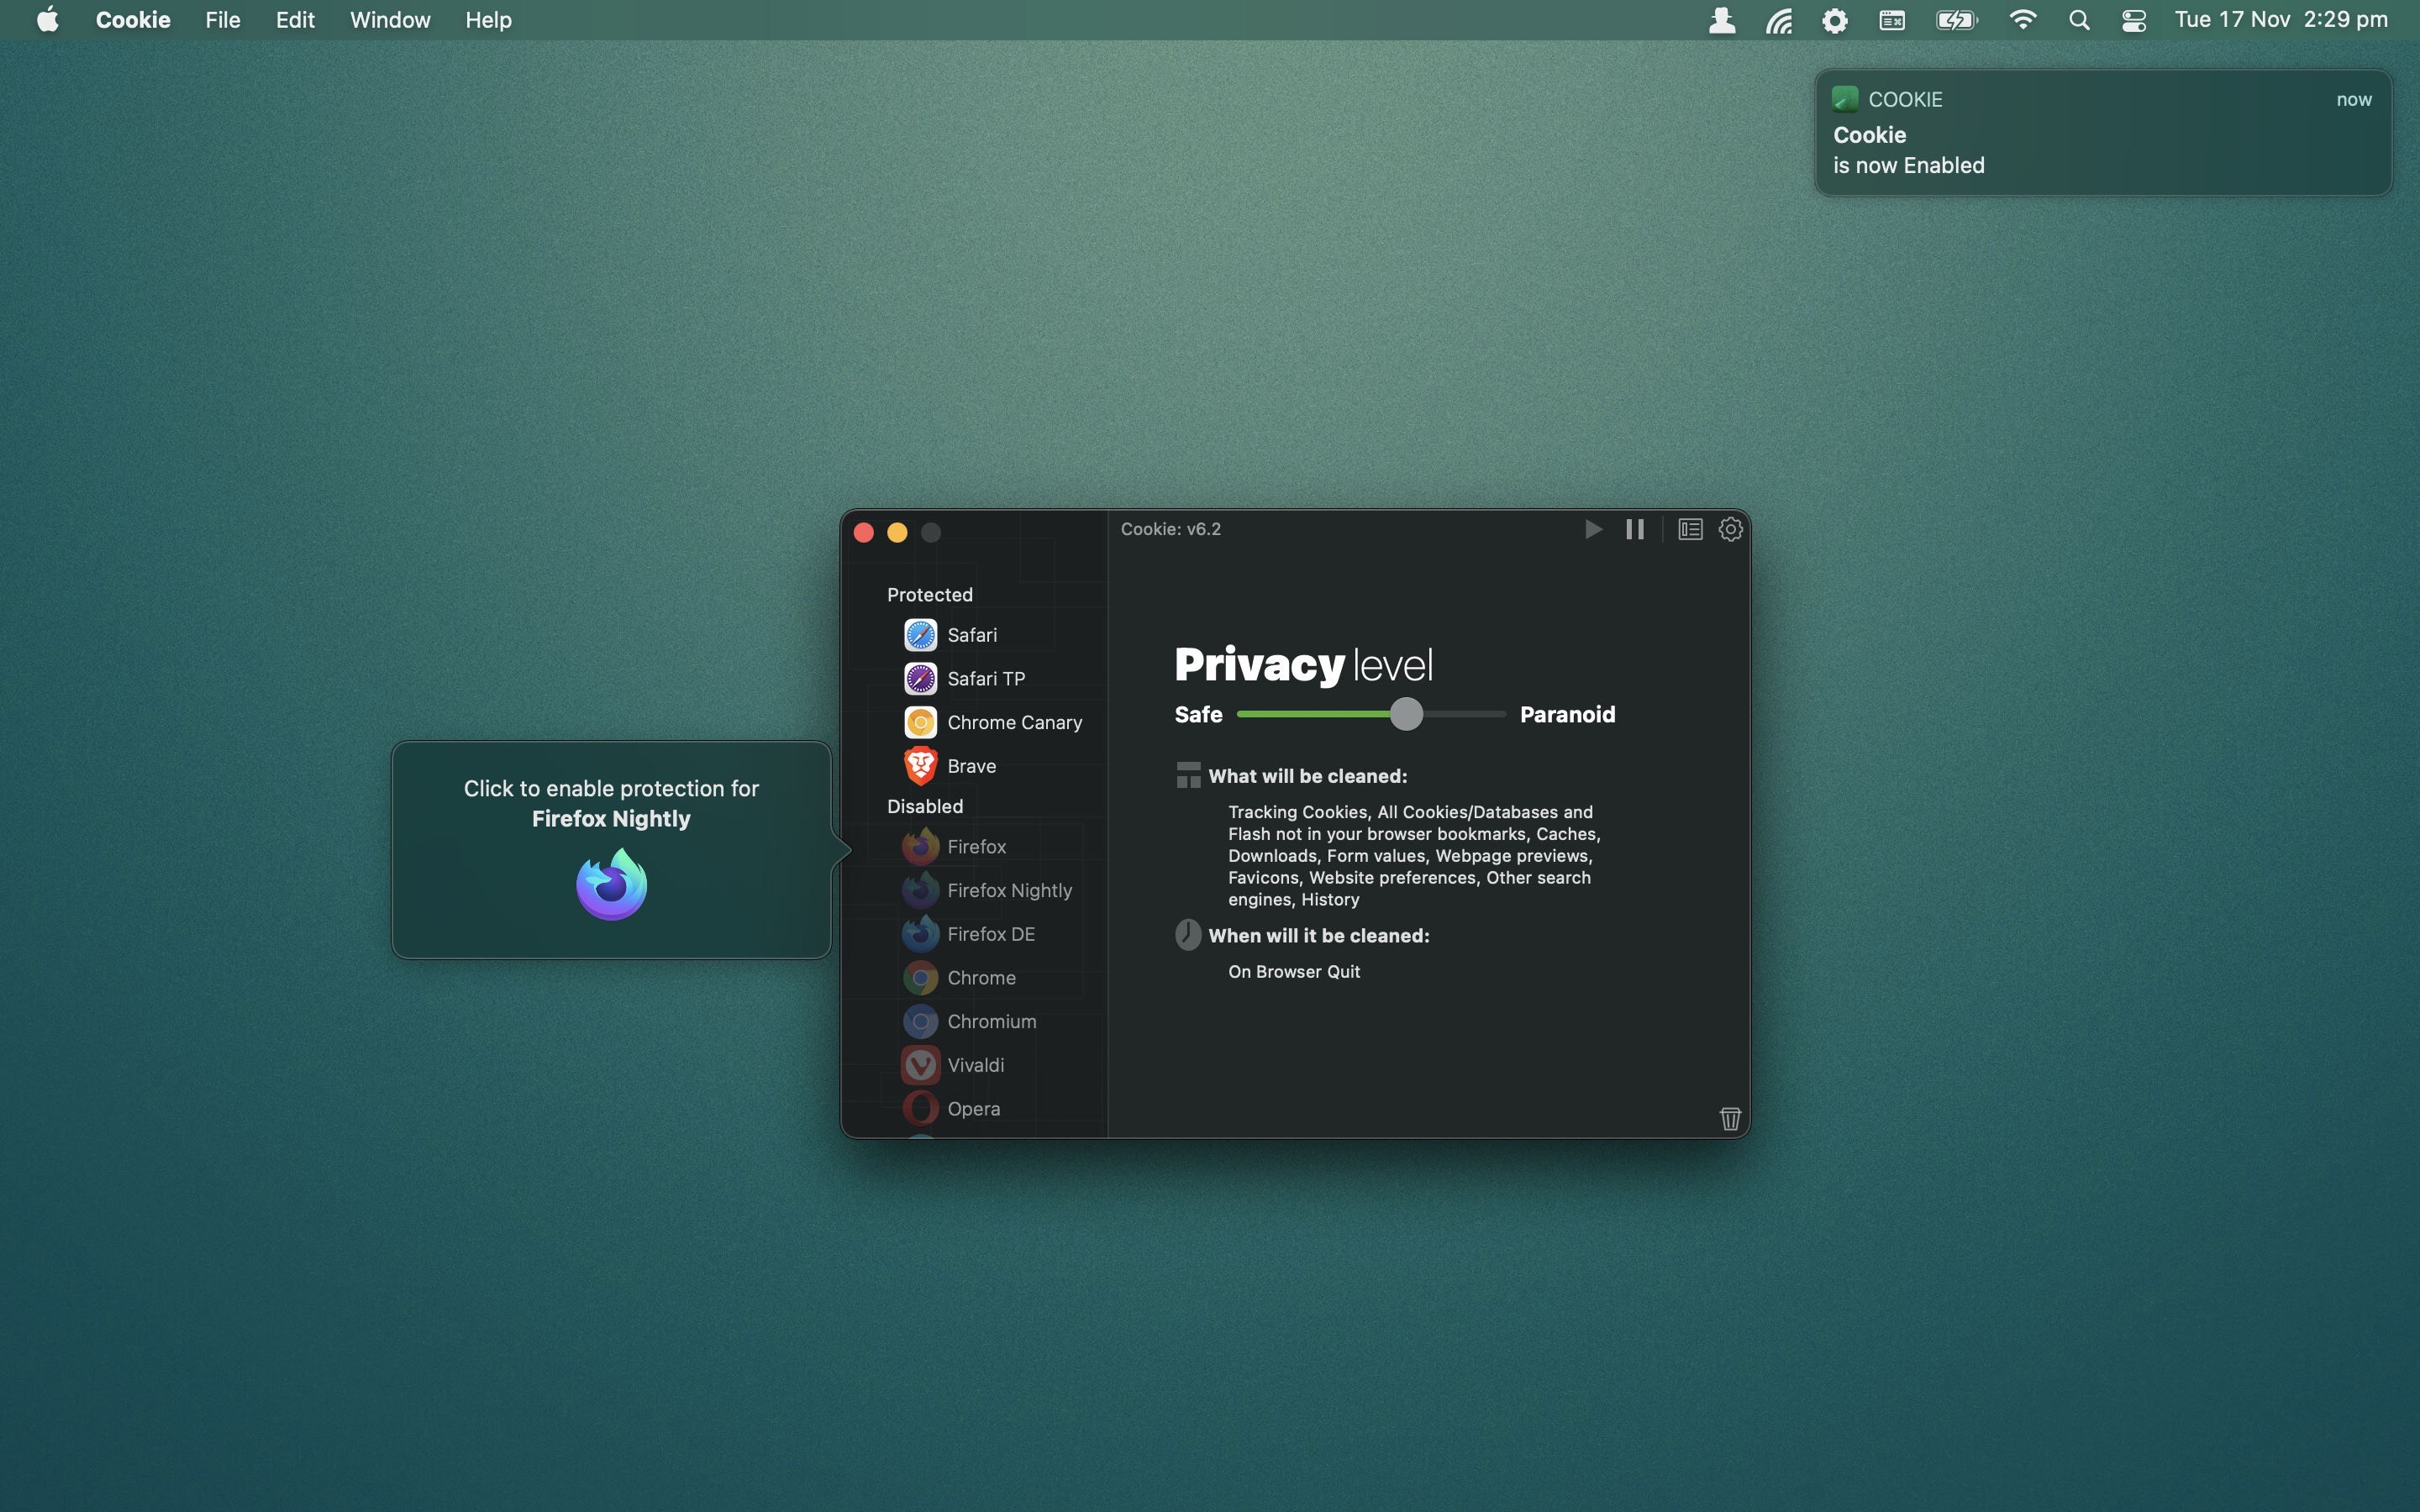Click the person silhouette menu bar icon
2420x1512 pixels.
pyautogui.click(x=1721, y=20)
